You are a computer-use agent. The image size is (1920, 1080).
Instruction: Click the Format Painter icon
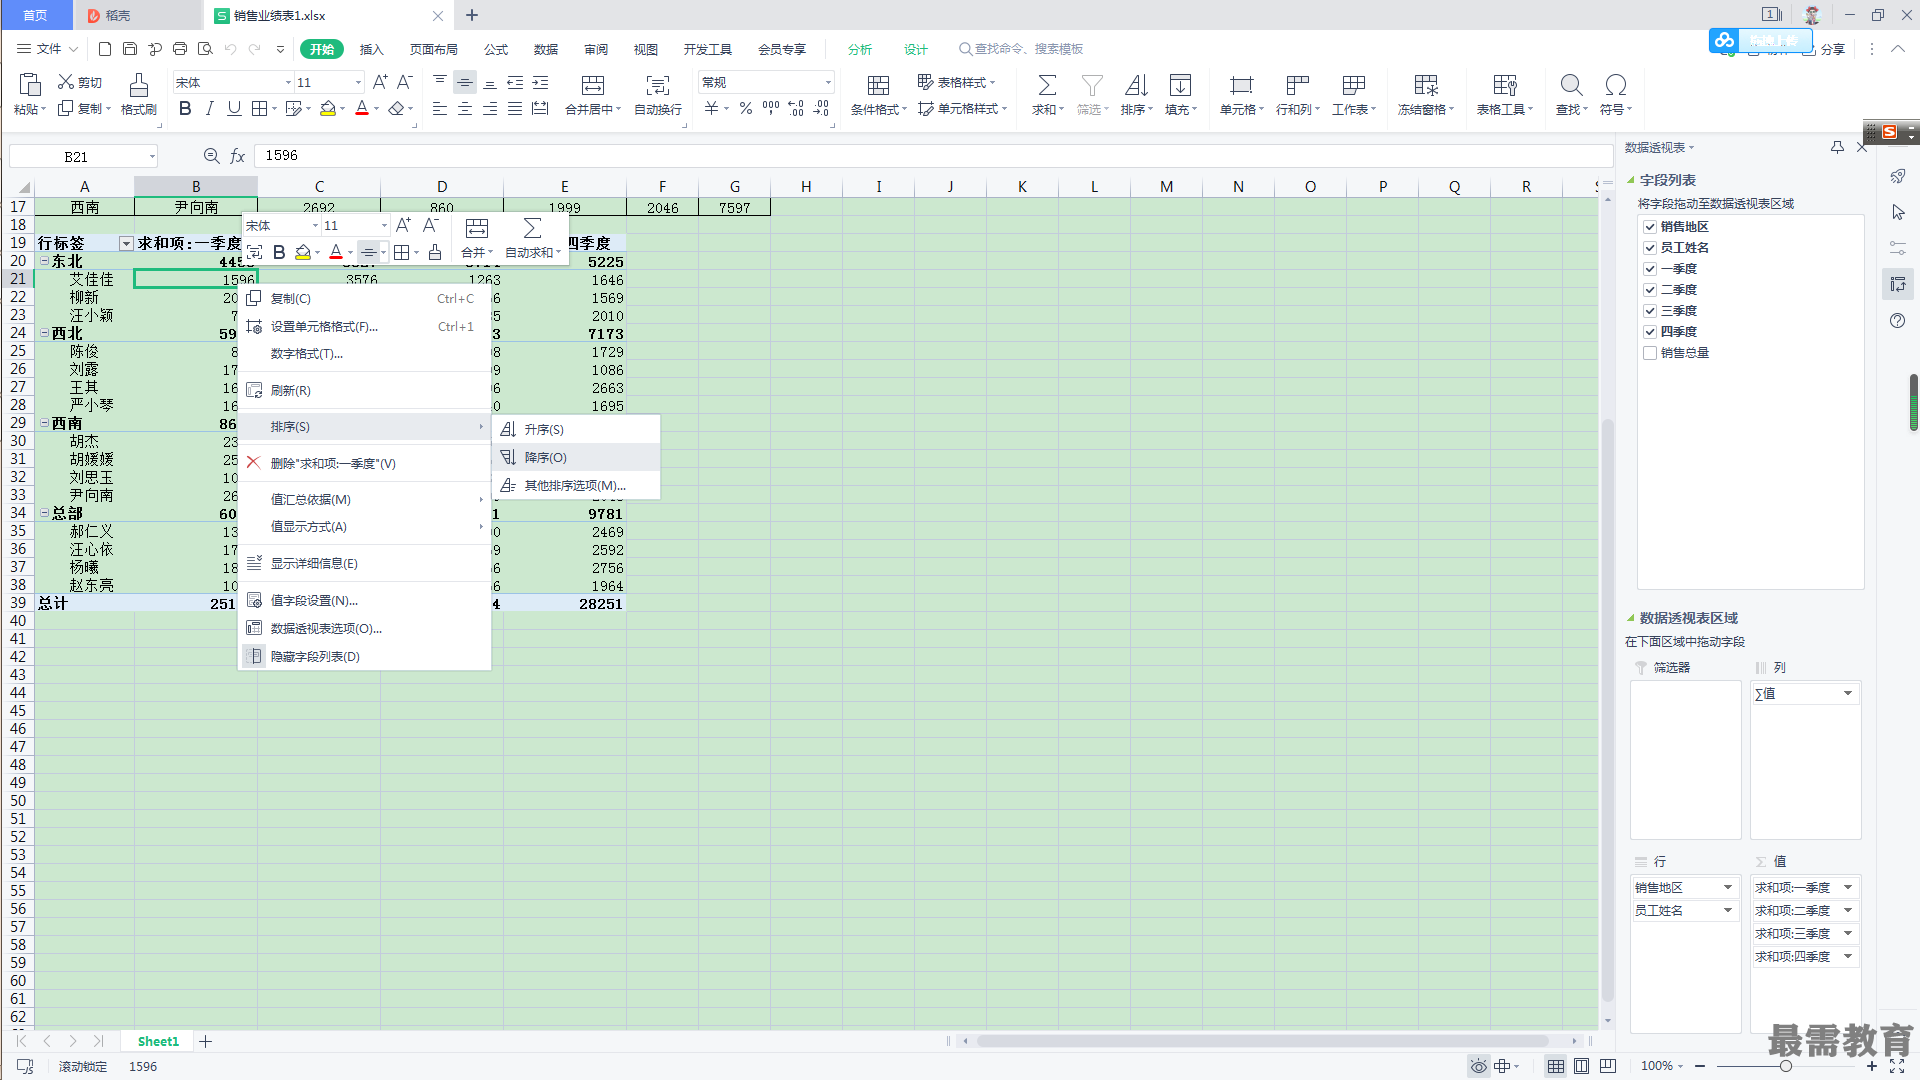139,85
